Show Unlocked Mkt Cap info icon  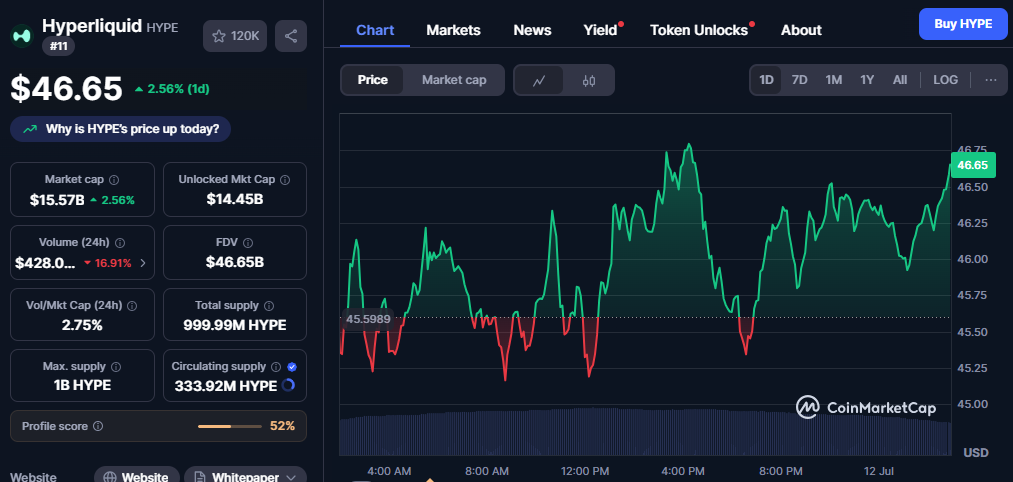pos(285,180)
